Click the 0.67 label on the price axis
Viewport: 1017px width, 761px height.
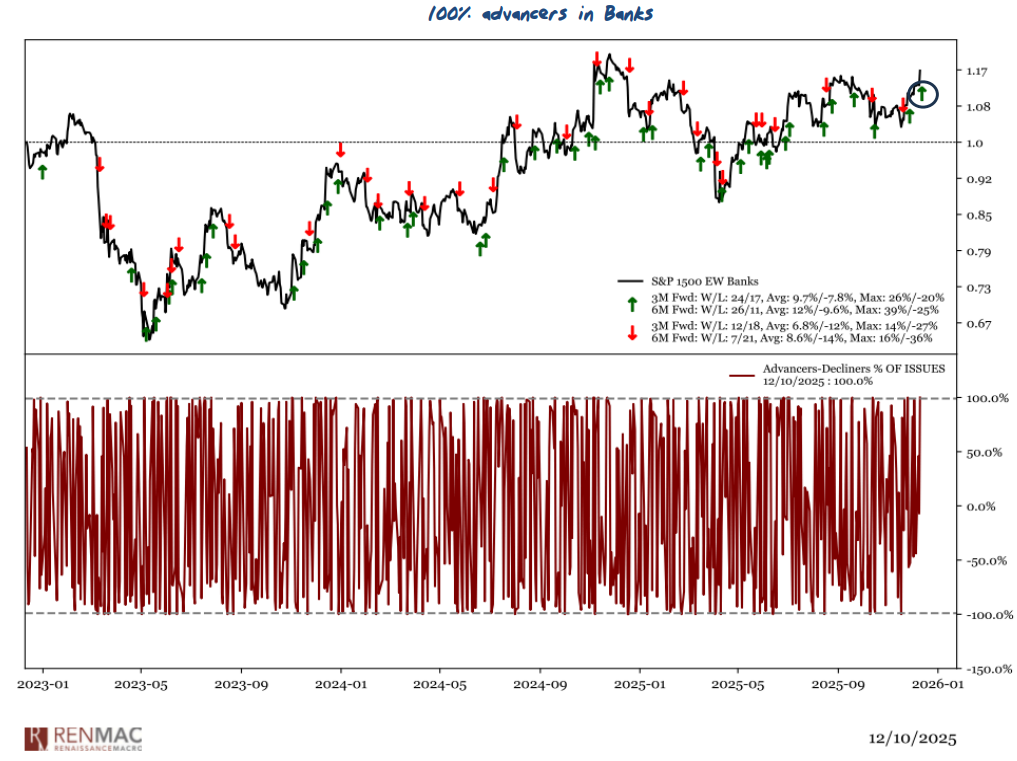[978, 324]
